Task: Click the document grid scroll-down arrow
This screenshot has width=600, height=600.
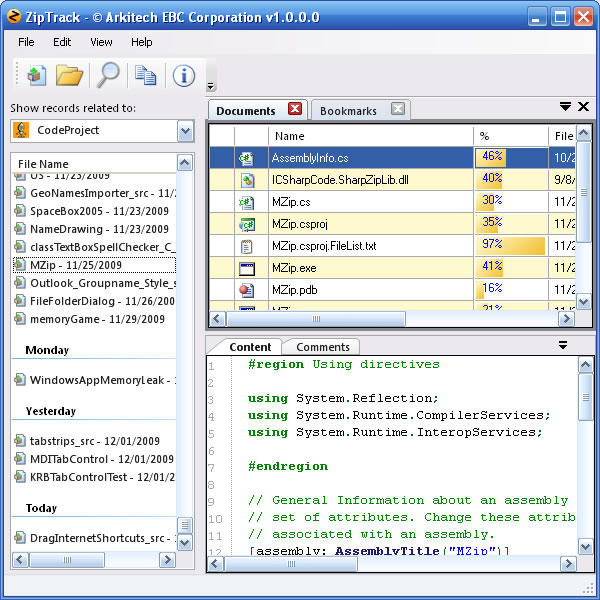Action: (584, 302)
